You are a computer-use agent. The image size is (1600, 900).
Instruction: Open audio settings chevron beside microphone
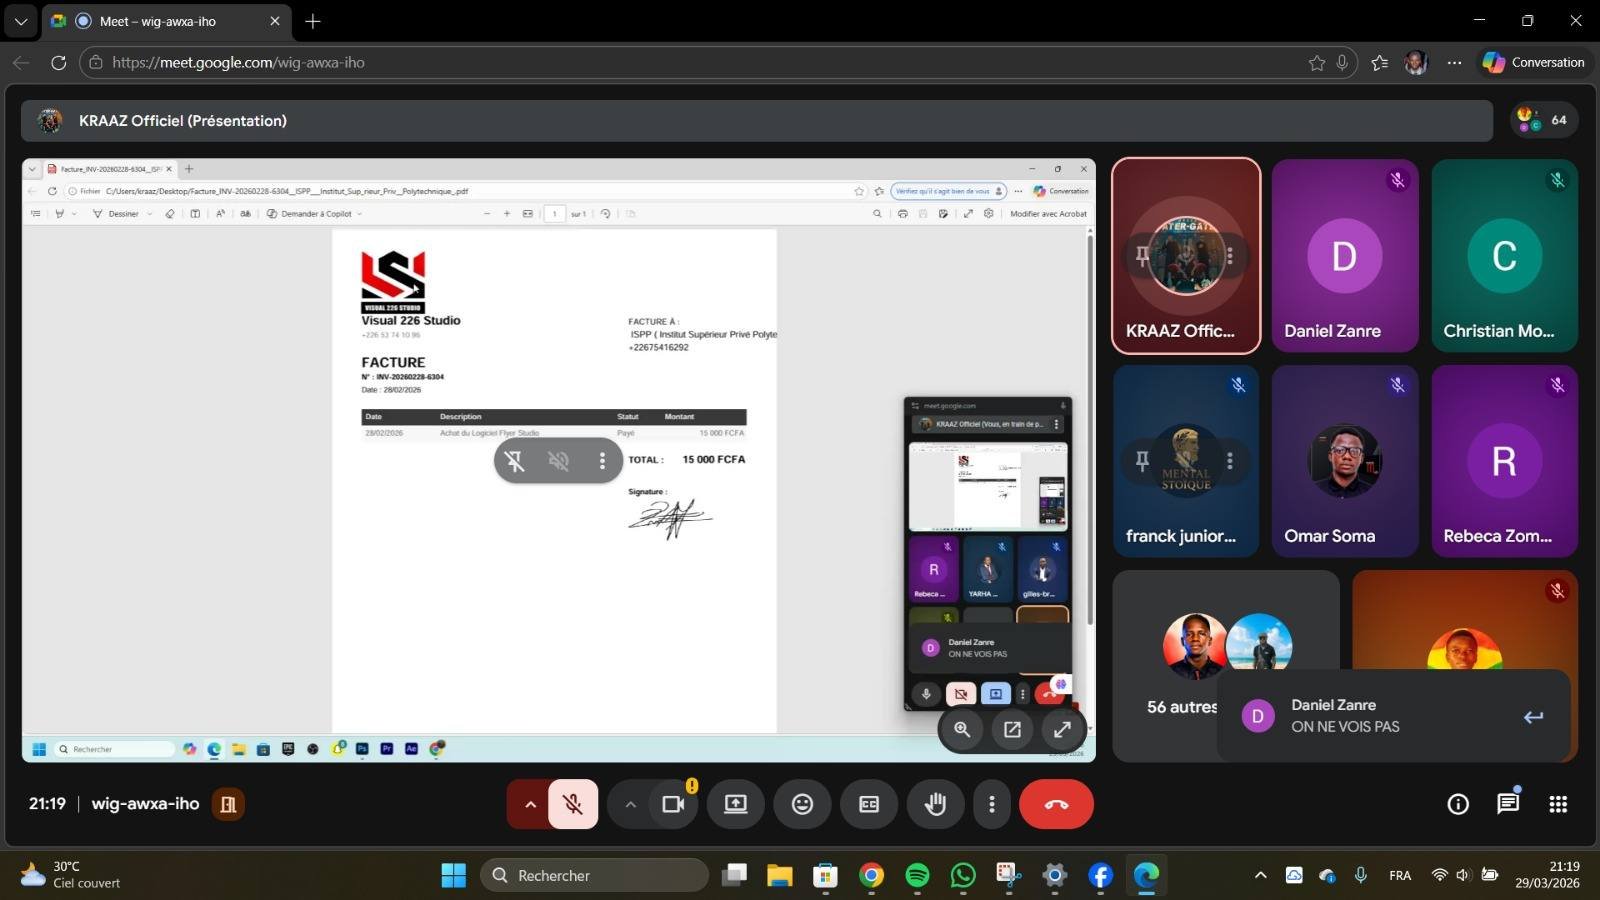point(530,804)
